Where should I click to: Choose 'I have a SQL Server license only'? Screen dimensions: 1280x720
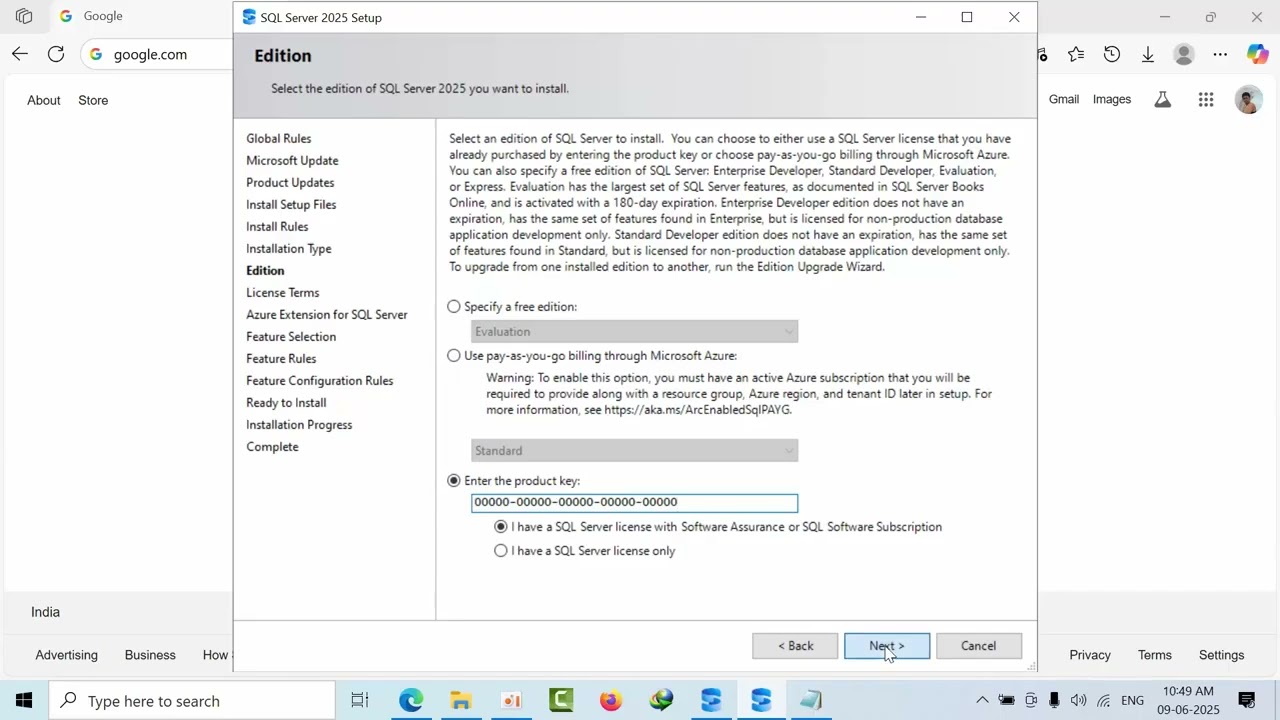coord(501,551)
